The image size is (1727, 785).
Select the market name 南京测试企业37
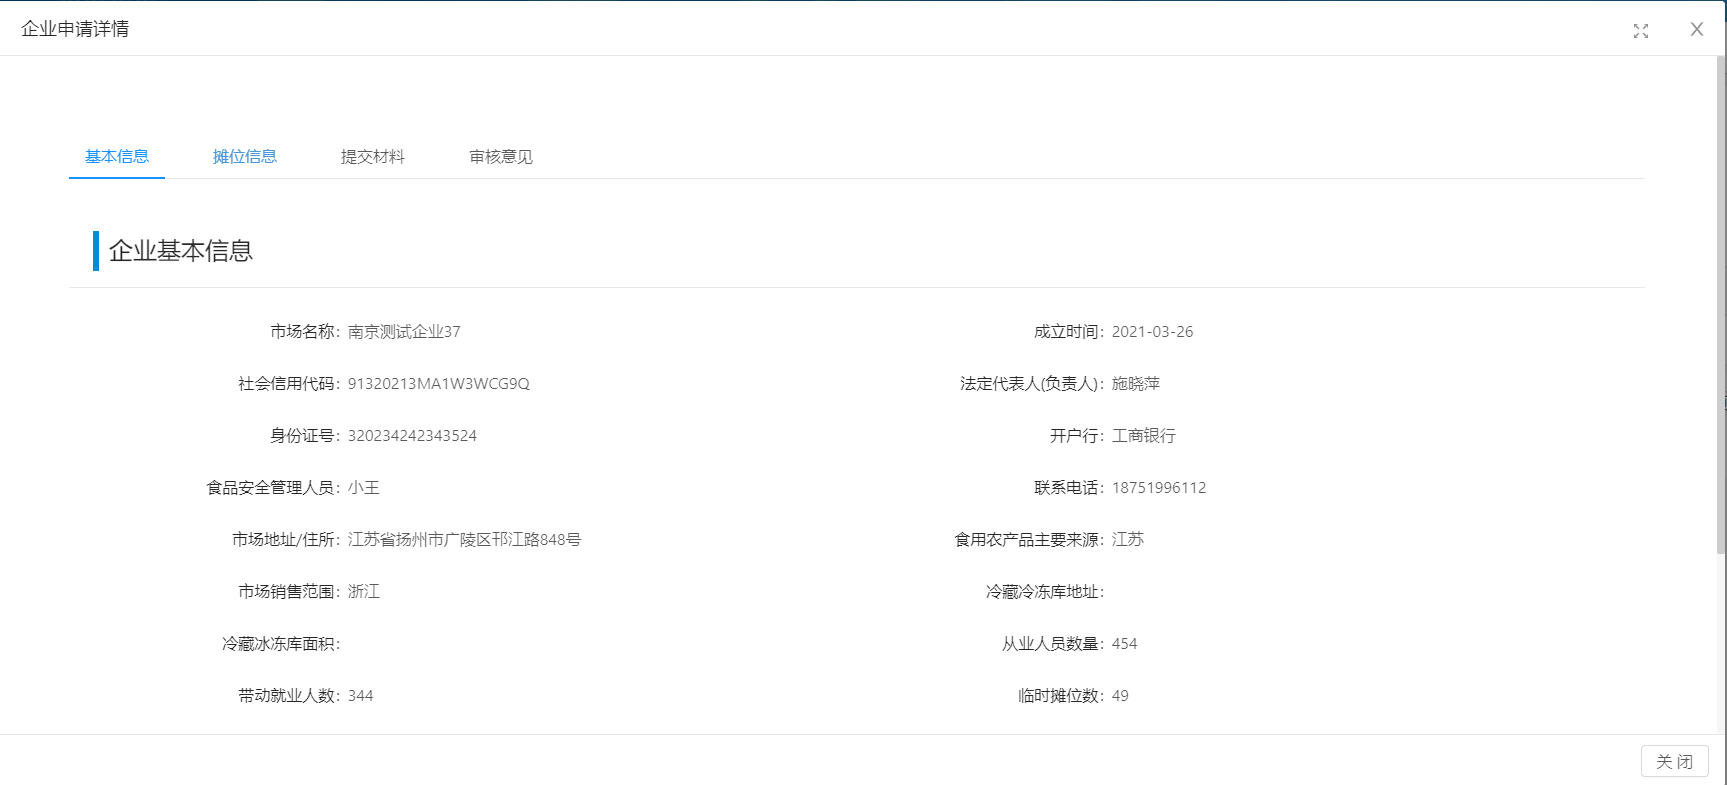[404, 332]
